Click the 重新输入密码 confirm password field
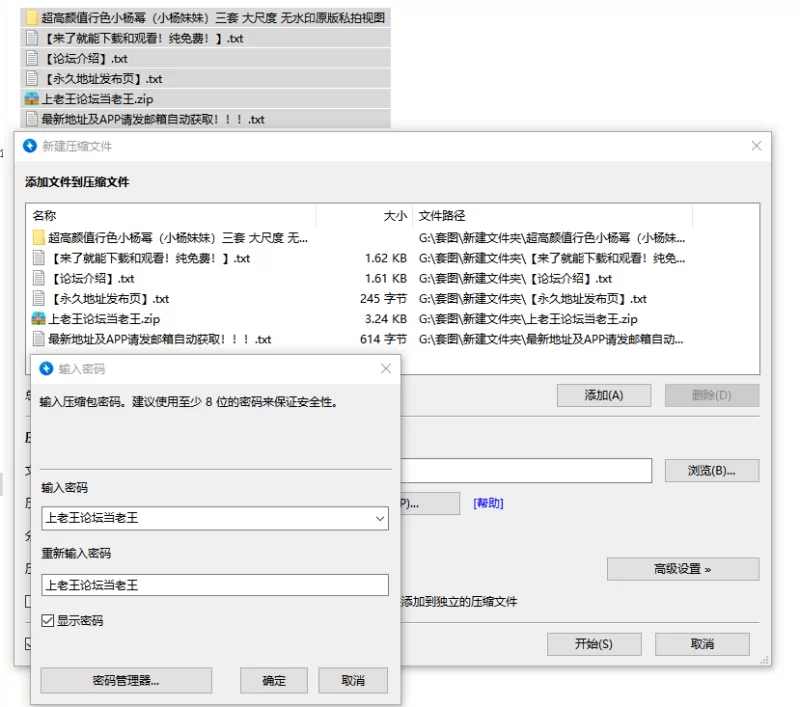This screenshot has height=707, width=800. pyautogui.click(x=215, y=585)
